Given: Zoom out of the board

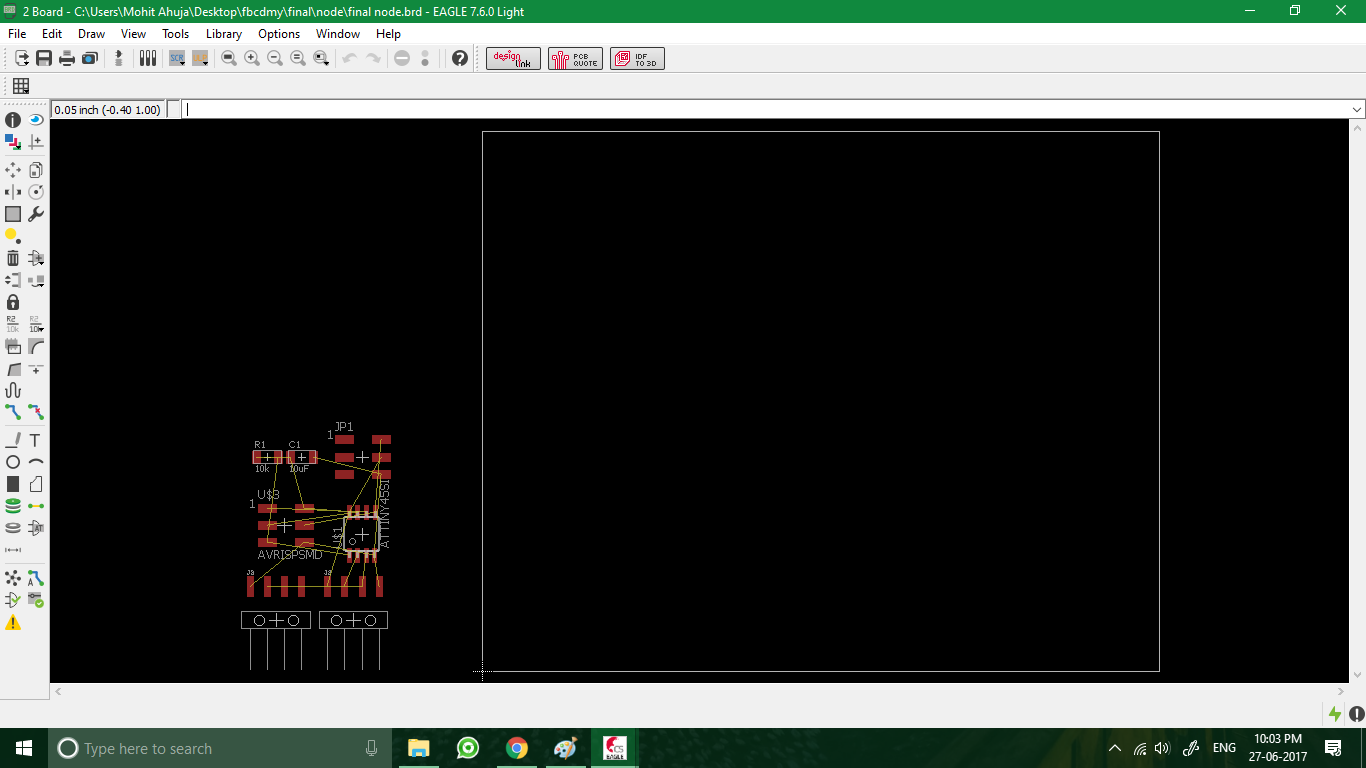Looking at the screenshot, I should coord(275,59).
